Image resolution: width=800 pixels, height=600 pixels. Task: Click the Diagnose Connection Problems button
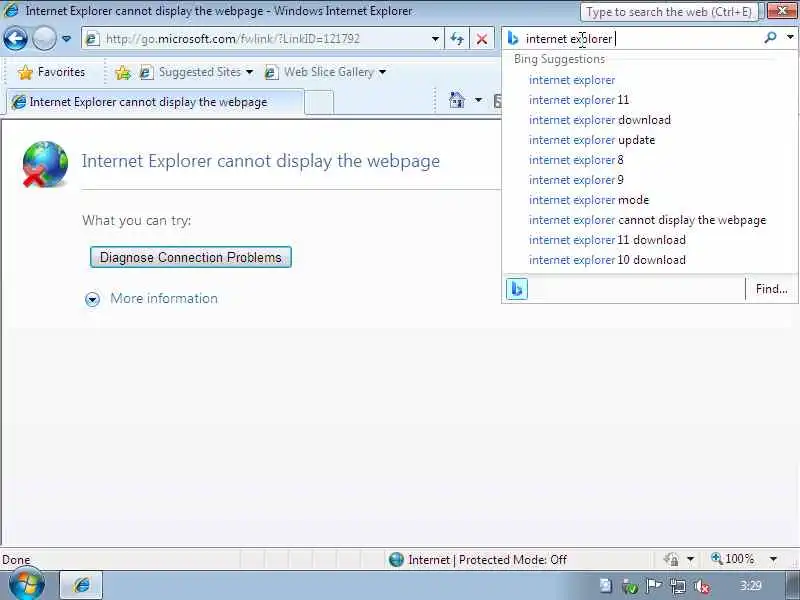(191, 257)
